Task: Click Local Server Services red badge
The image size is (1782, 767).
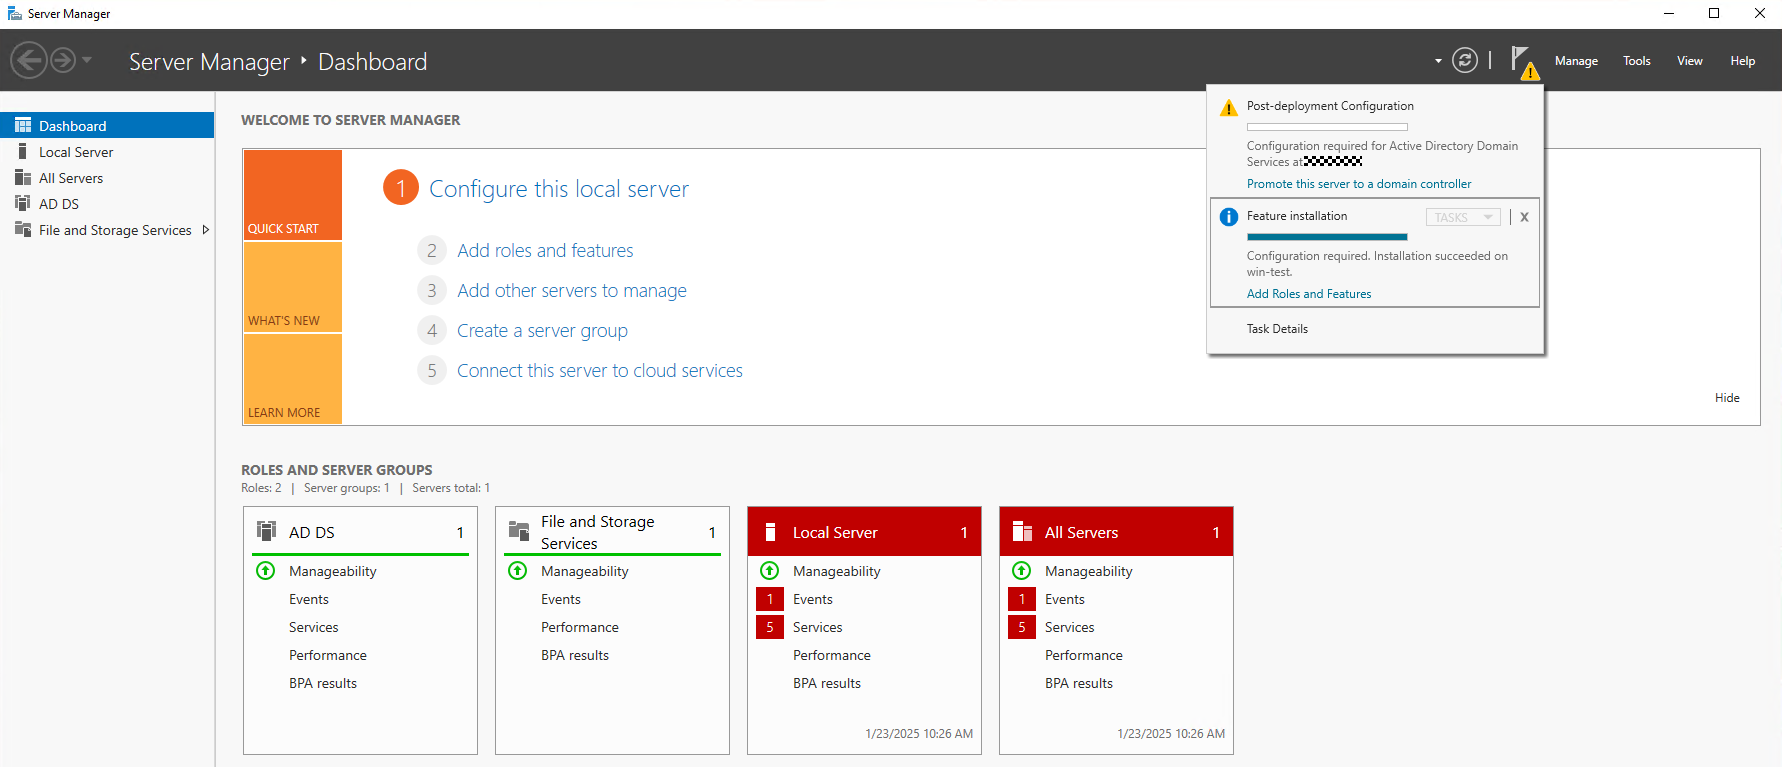Action: [770, 627]
